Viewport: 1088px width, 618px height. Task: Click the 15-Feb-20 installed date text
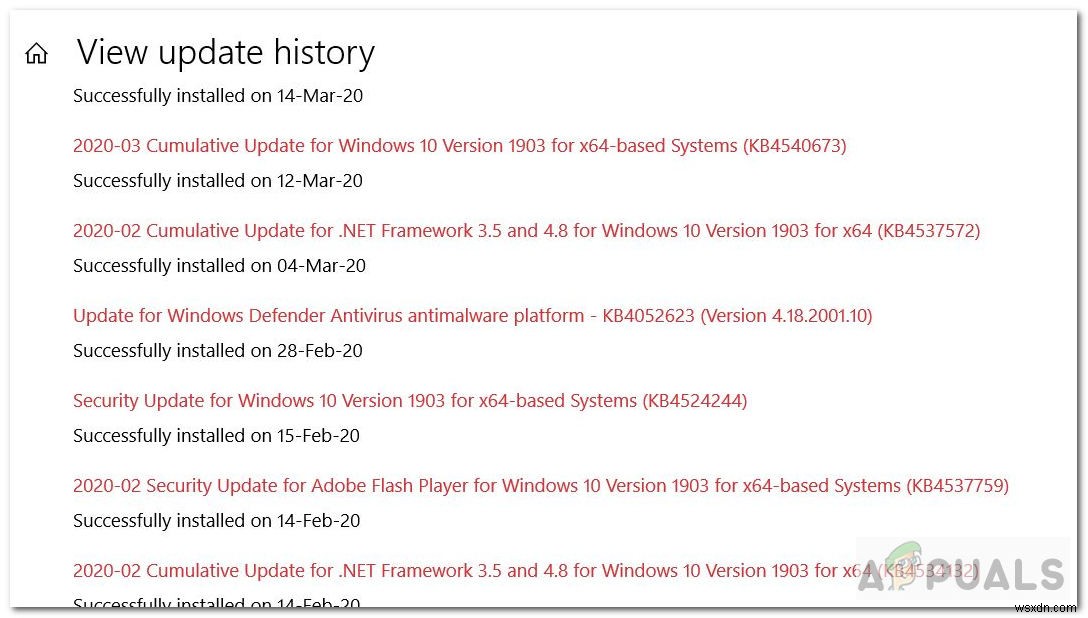[218, 435]
